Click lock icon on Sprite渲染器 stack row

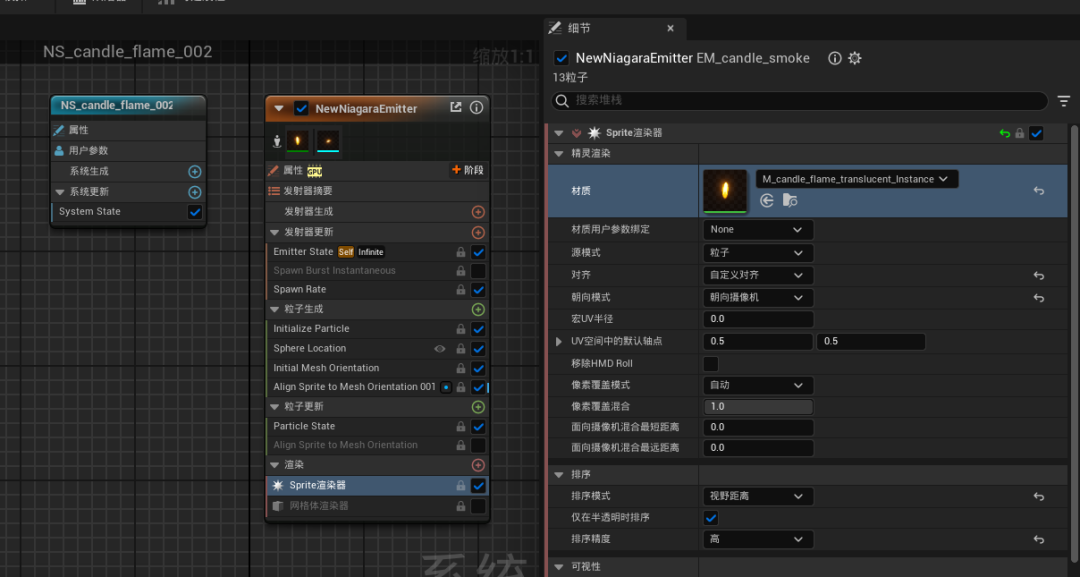461,486
